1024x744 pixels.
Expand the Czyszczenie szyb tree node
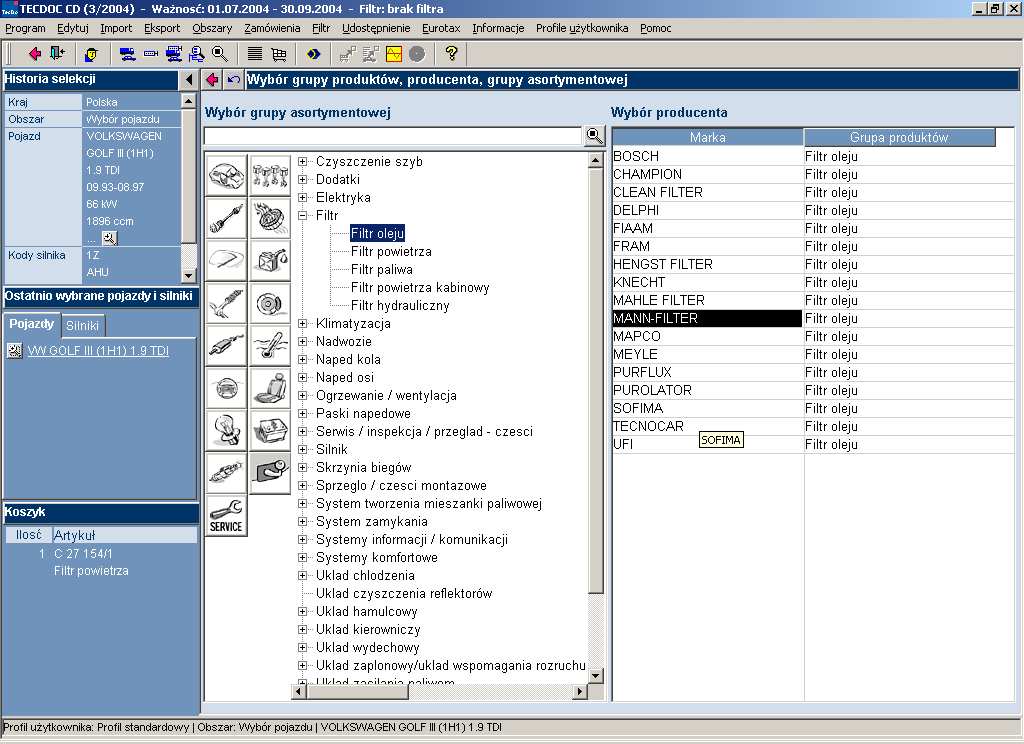pos(302,161)
